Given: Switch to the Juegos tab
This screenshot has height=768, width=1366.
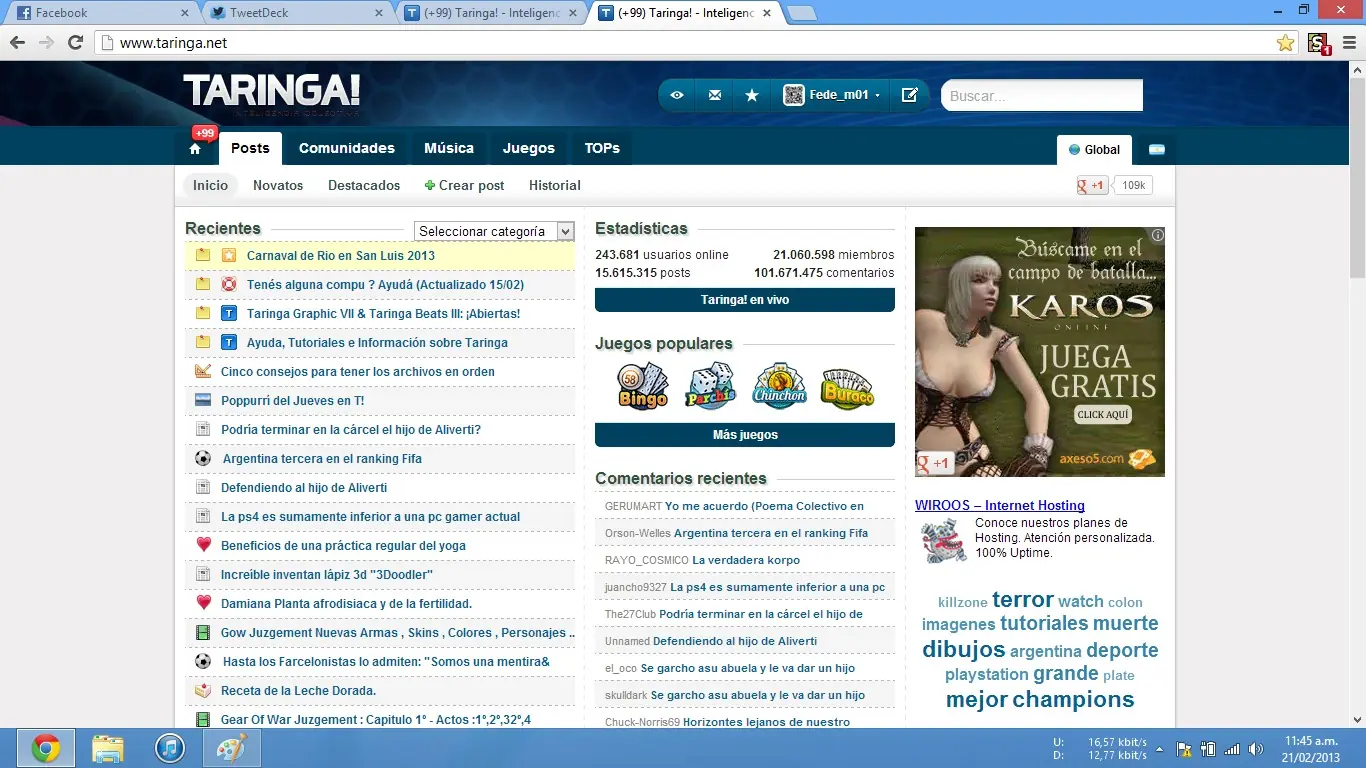Looking at the screenshot, I should coord(529,148).
